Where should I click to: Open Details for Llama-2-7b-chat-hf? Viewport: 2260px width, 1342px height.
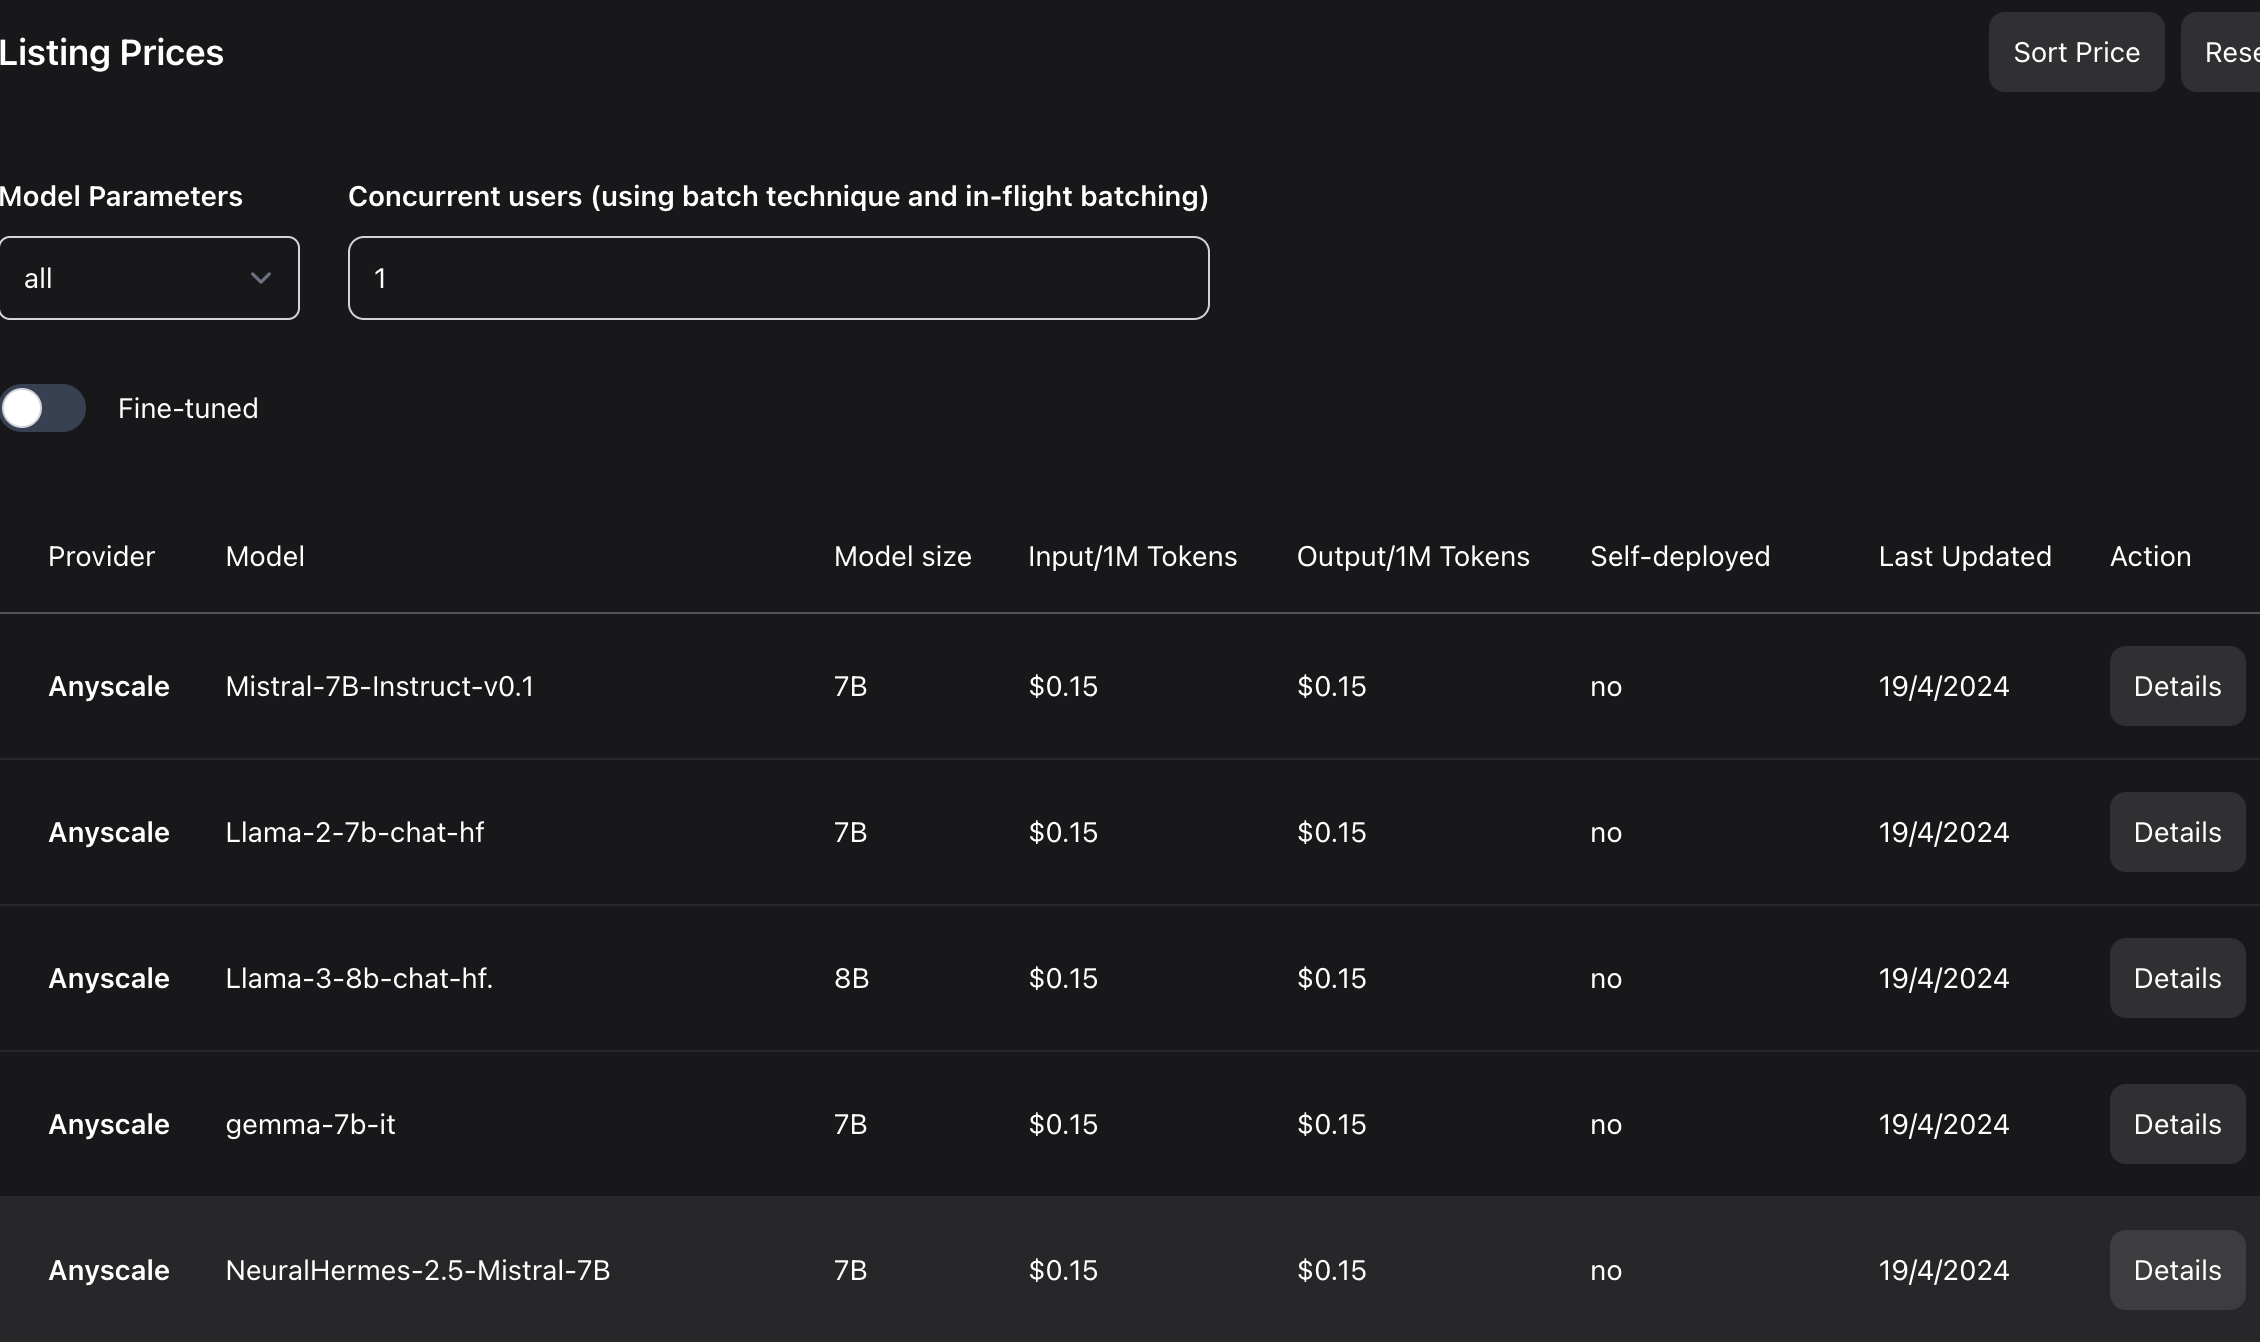(x=2176, y=832)
